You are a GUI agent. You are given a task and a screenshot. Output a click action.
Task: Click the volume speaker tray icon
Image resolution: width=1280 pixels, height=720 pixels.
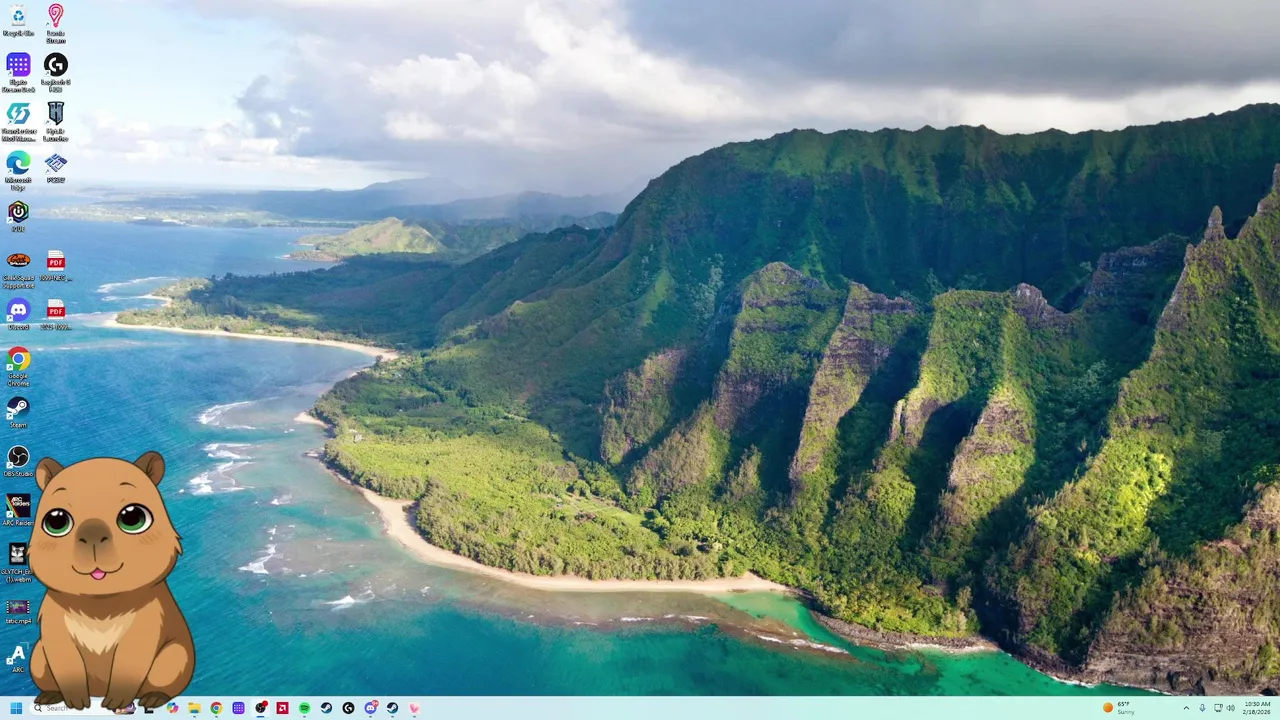click(1231, 708)
